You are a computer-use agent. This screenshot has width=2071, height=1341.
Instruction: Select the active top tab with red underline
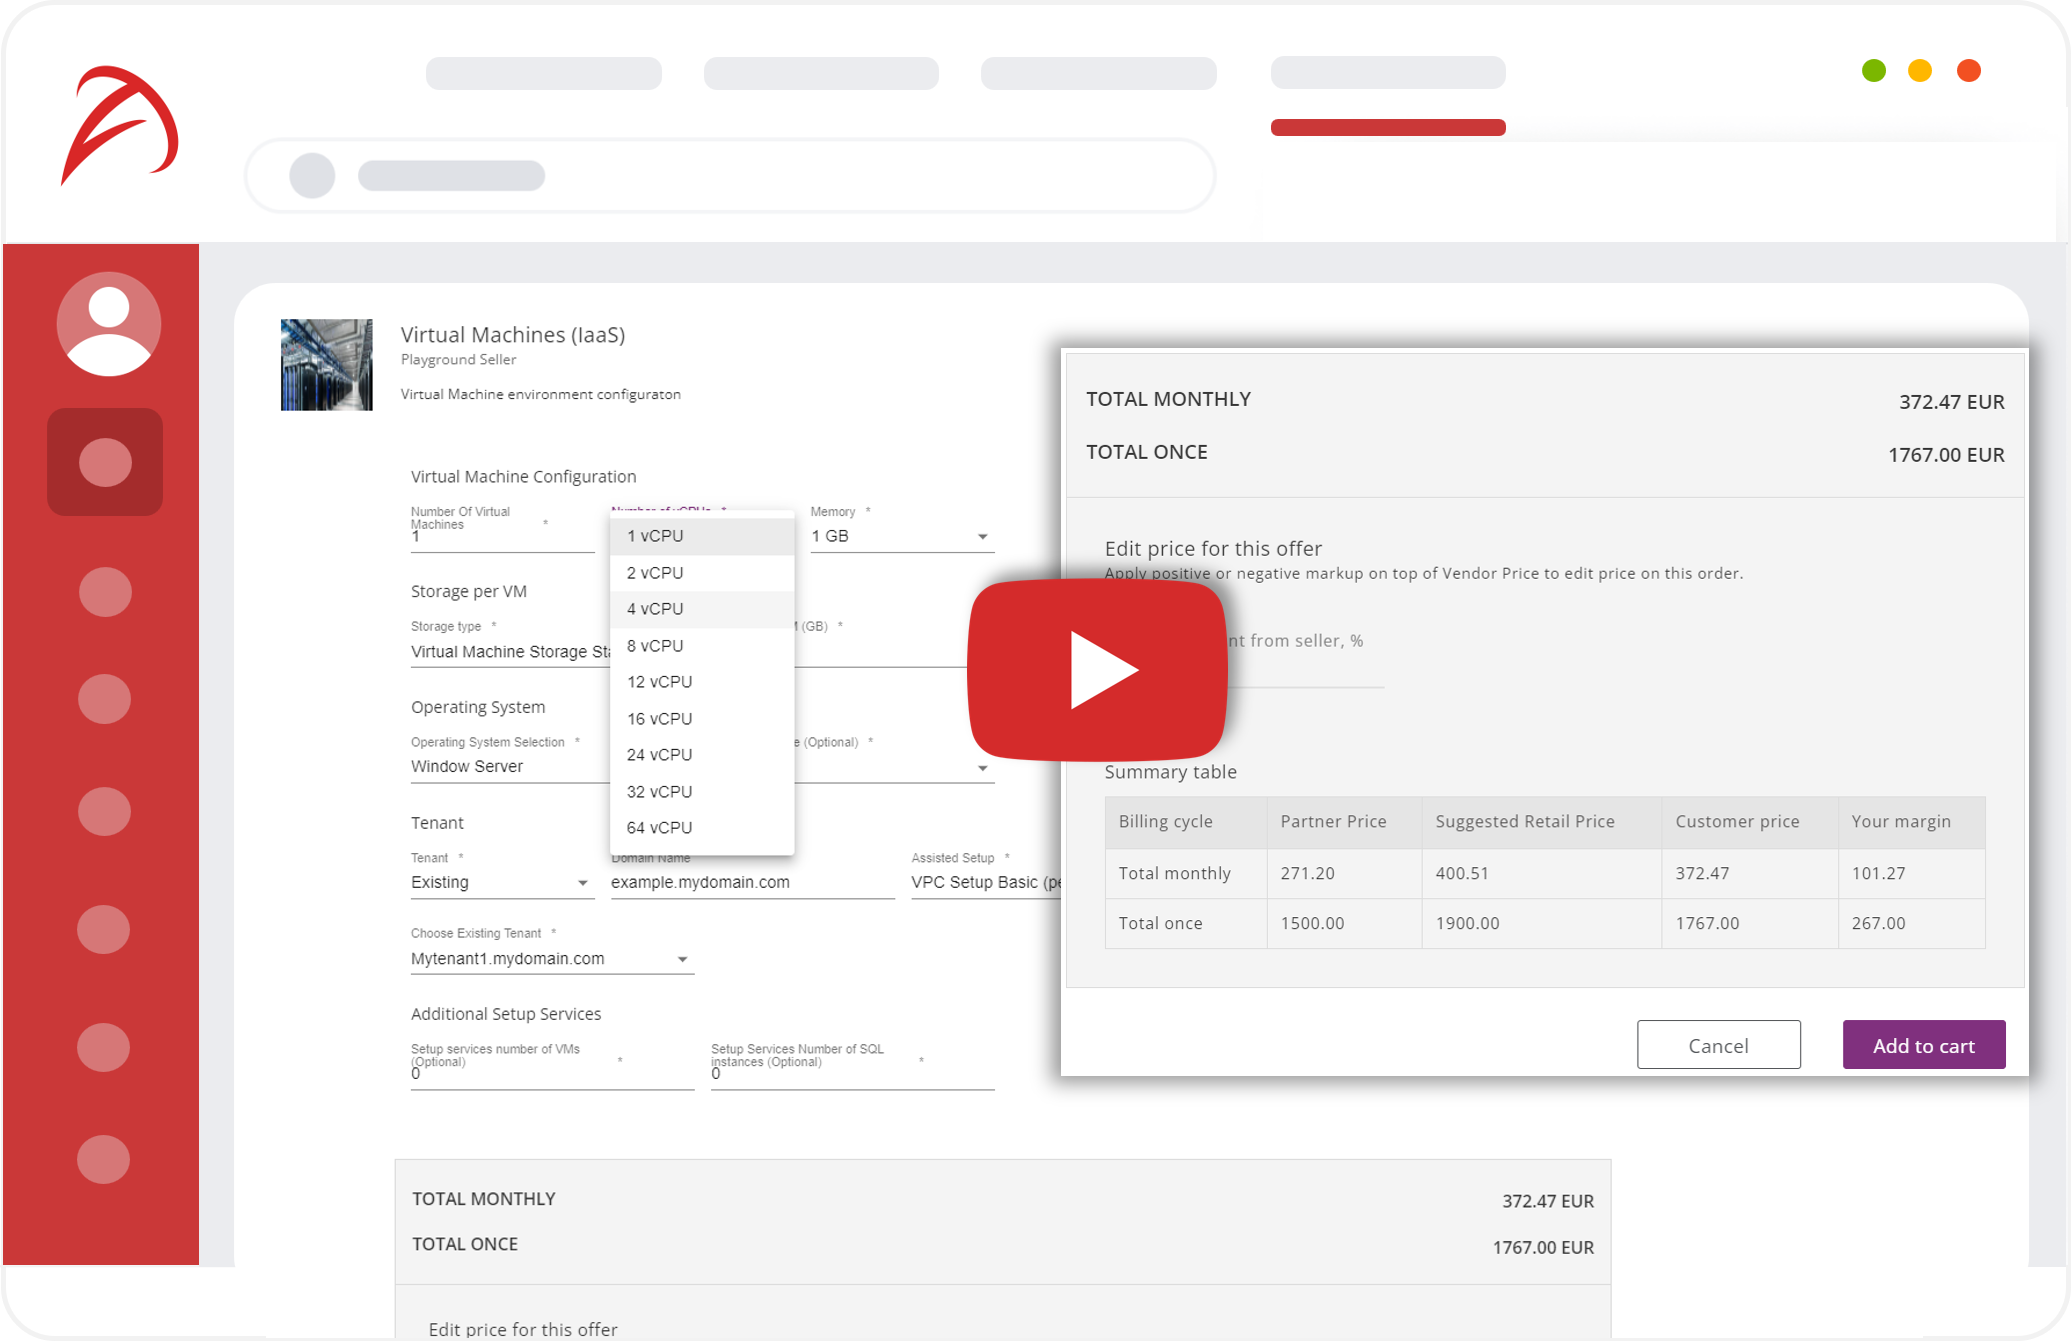coord(1388,73)
